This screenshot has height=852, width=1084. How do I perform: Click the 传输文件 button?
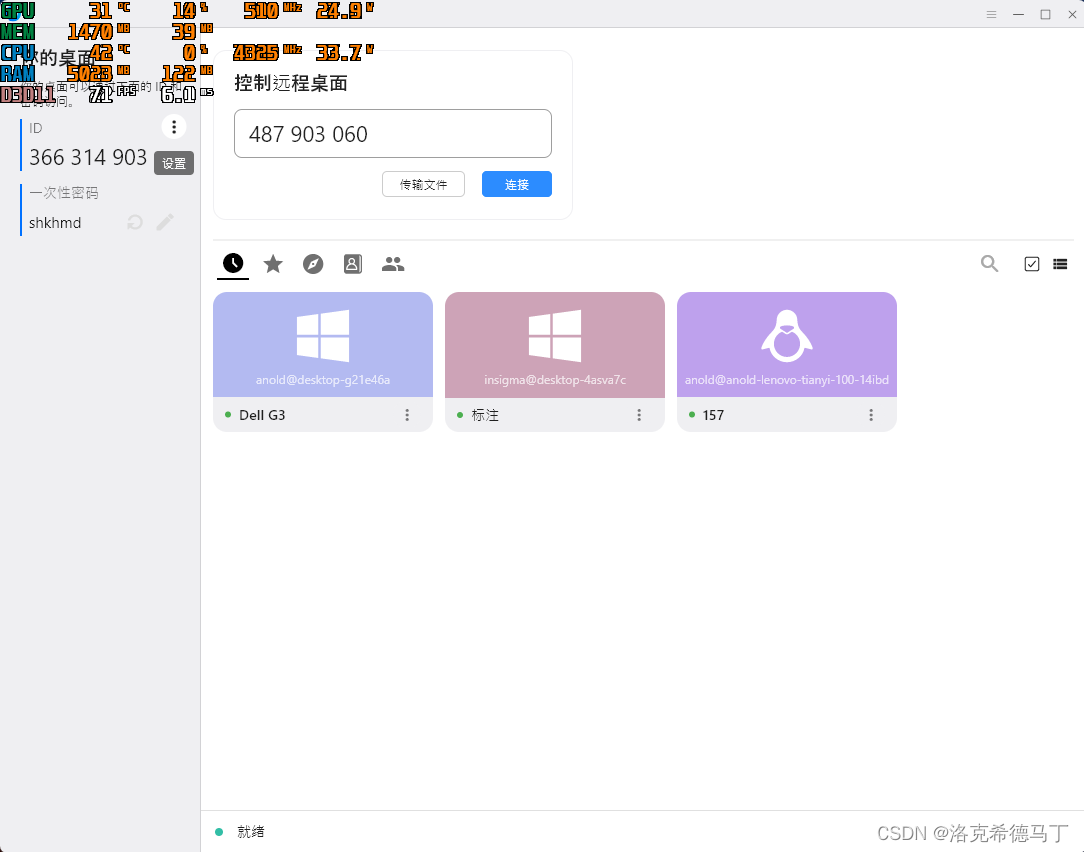423,184
